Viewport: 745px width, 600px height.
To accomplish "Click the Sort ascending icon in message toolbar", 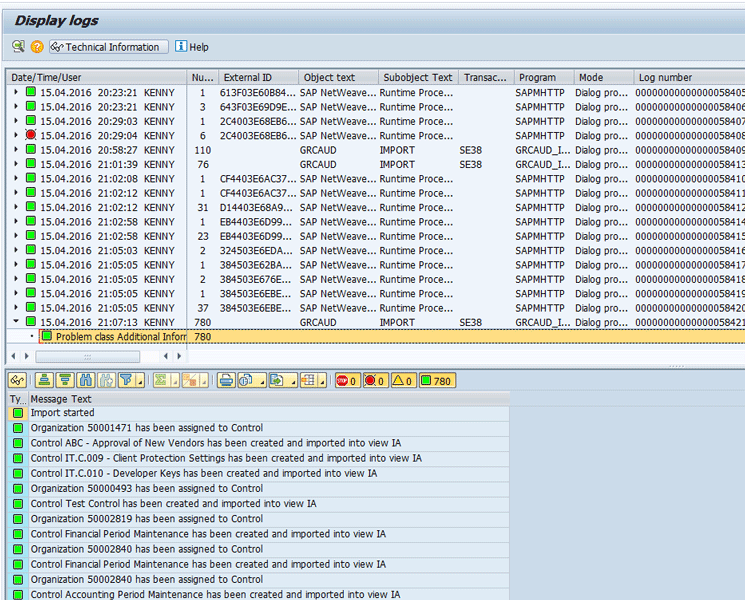I will (44, 381).
